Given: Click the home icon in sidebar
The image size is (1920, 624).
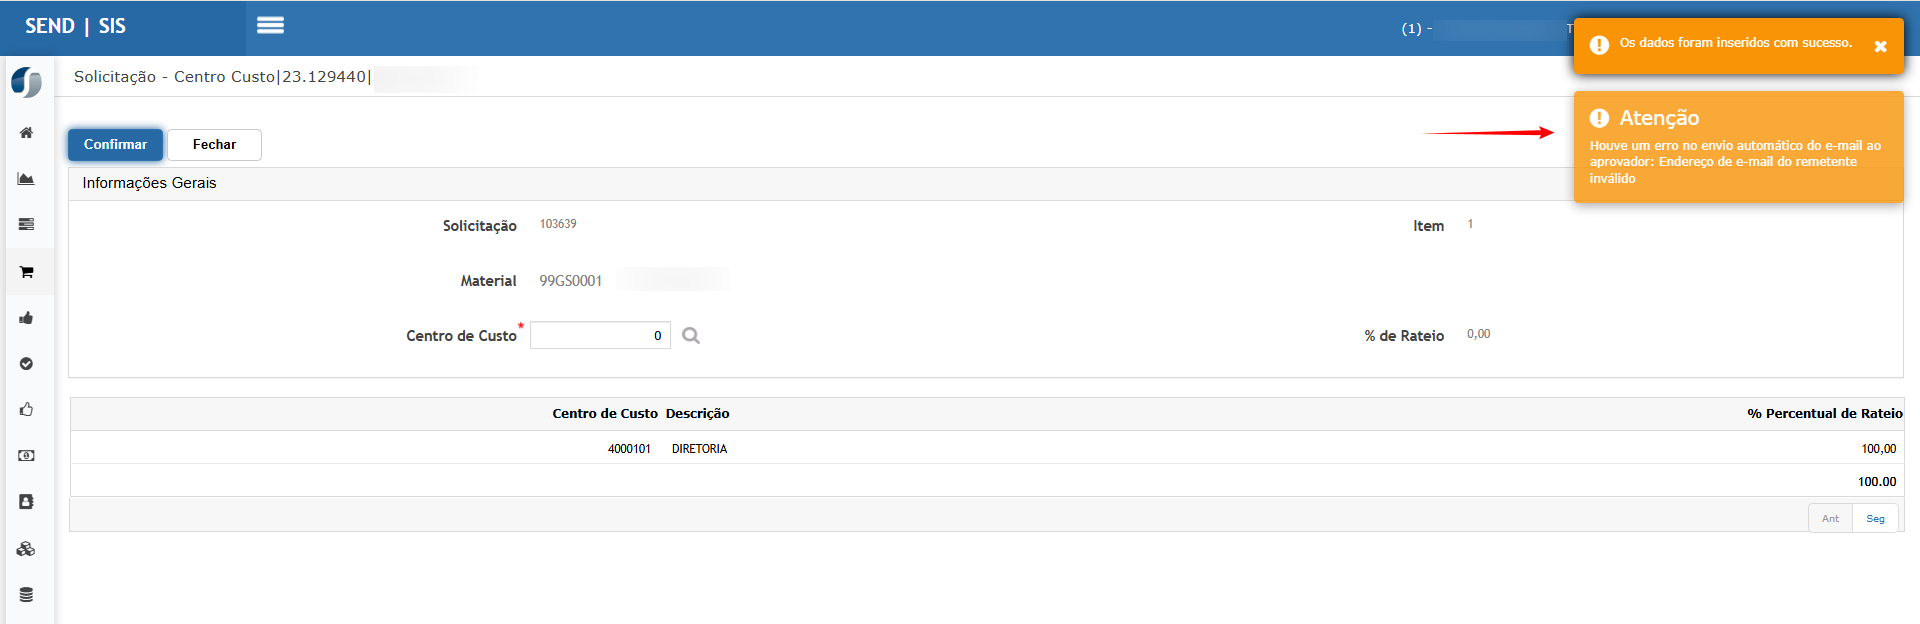Looking at the screenshot, I should point(26,133).
